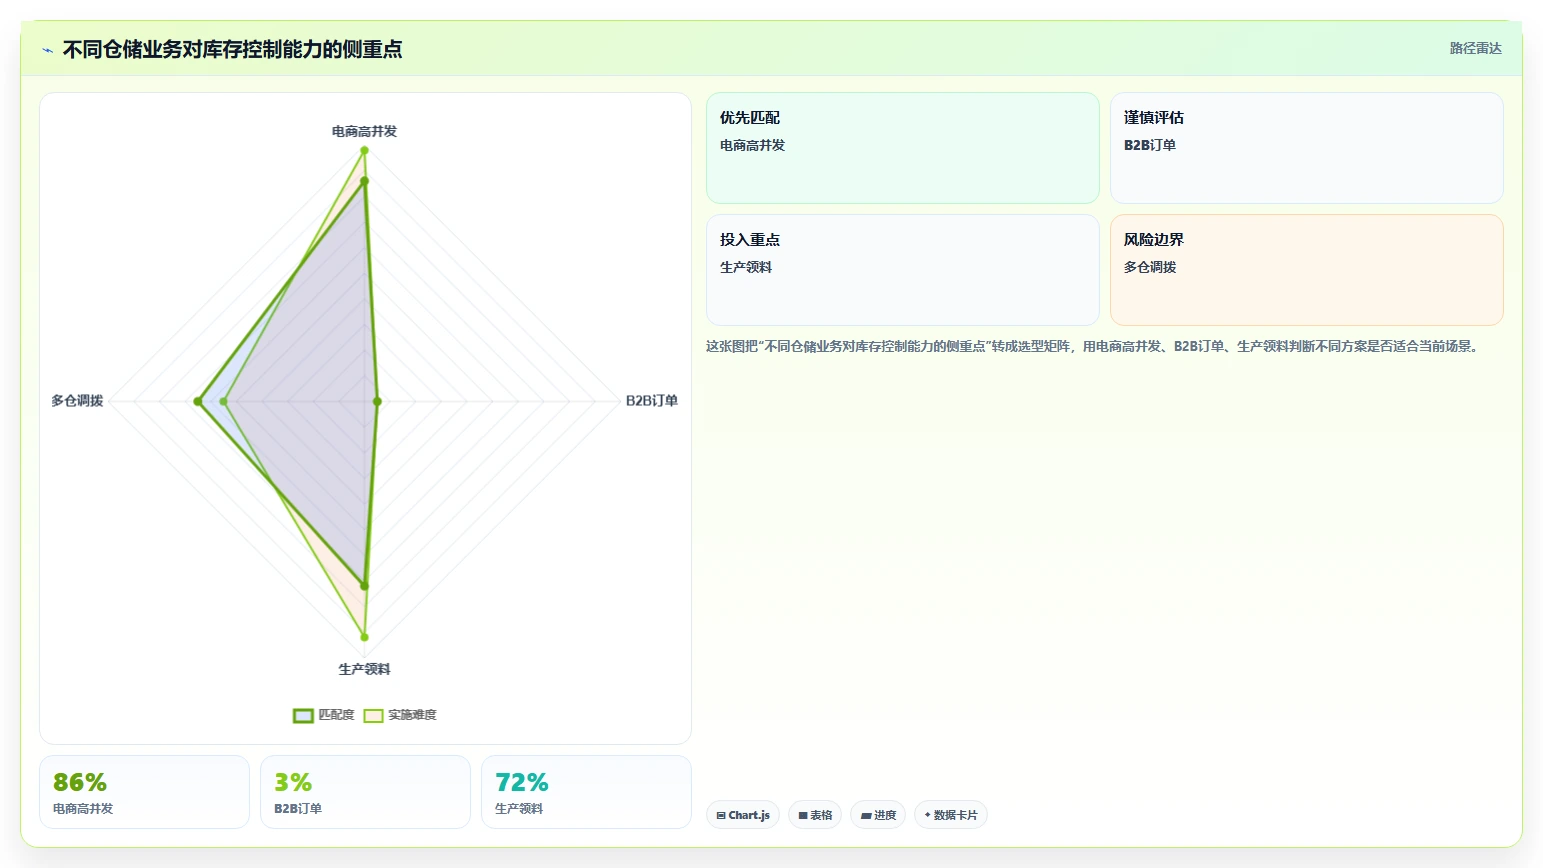This screenshot has width=1543, height=868.
Task: Select the Chart.js tag chip
Action: click(x=743, y=815)
